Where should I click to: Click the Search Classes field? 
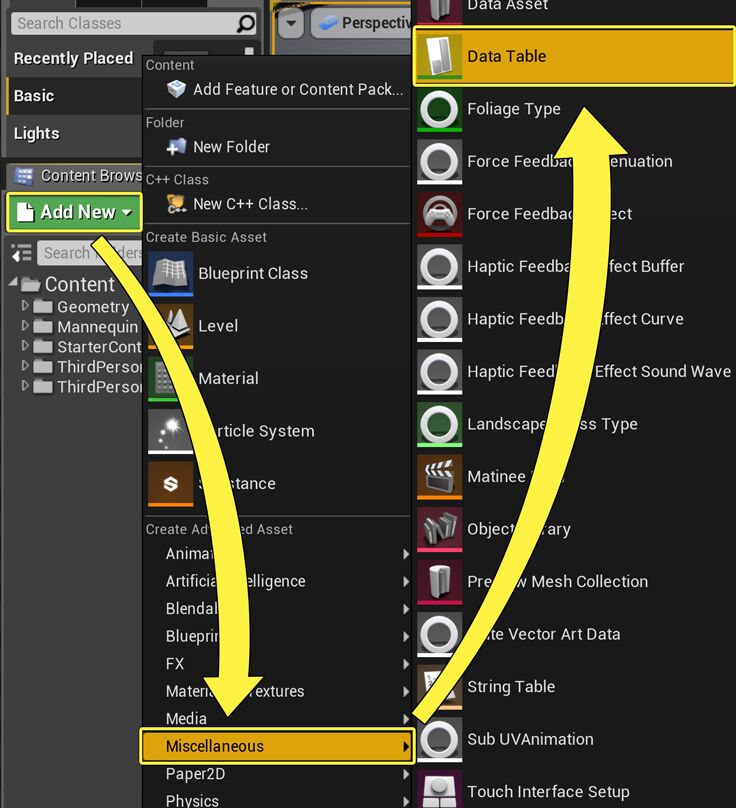coord(133,24)
